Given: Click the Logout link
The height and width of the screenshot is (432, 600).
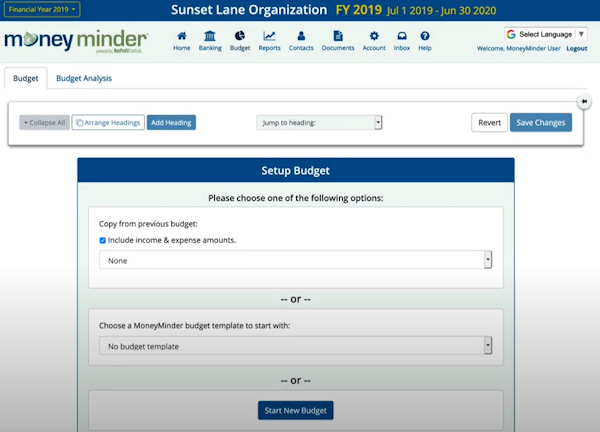Looking at the screenshot, I should coord(577,49).
